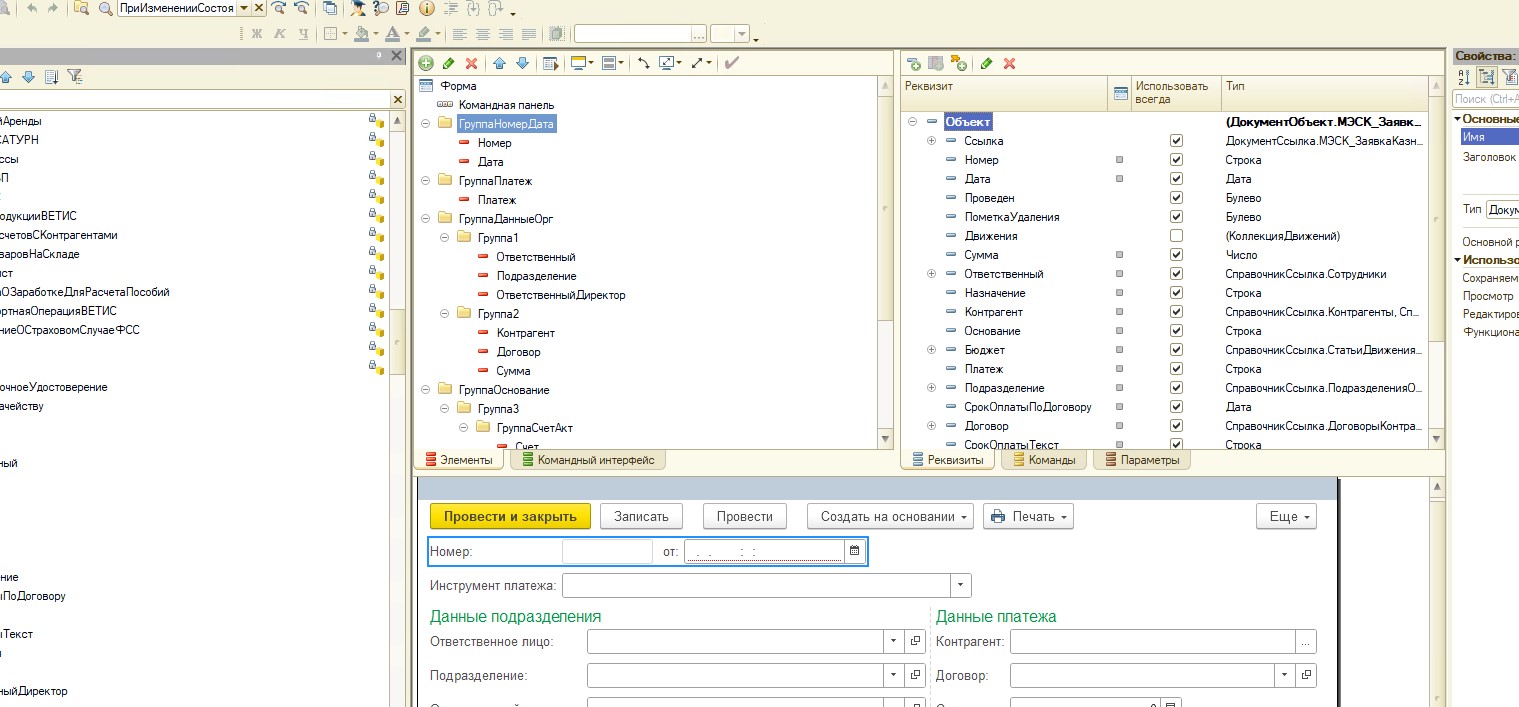Delete attribute with red X in attributes toolbar
1519x707 pixels.
tap(1009, 63)
